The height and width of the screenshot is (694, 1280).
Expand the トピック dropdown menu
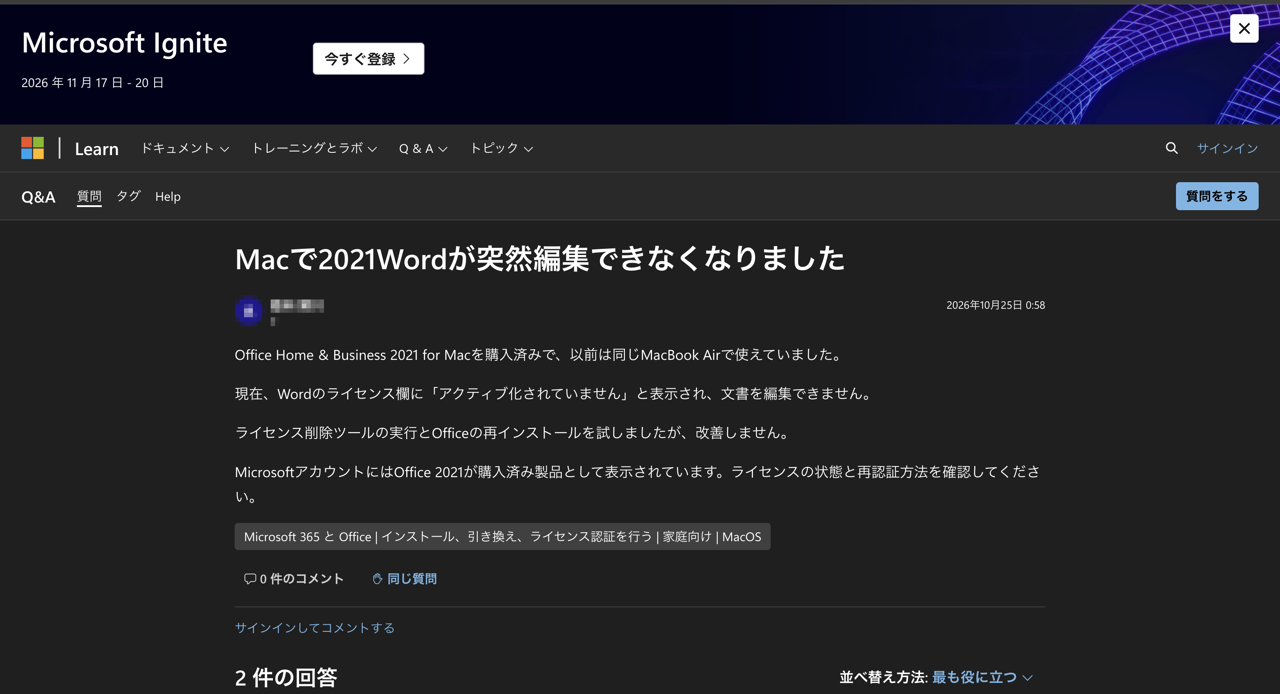pos(501,148)
